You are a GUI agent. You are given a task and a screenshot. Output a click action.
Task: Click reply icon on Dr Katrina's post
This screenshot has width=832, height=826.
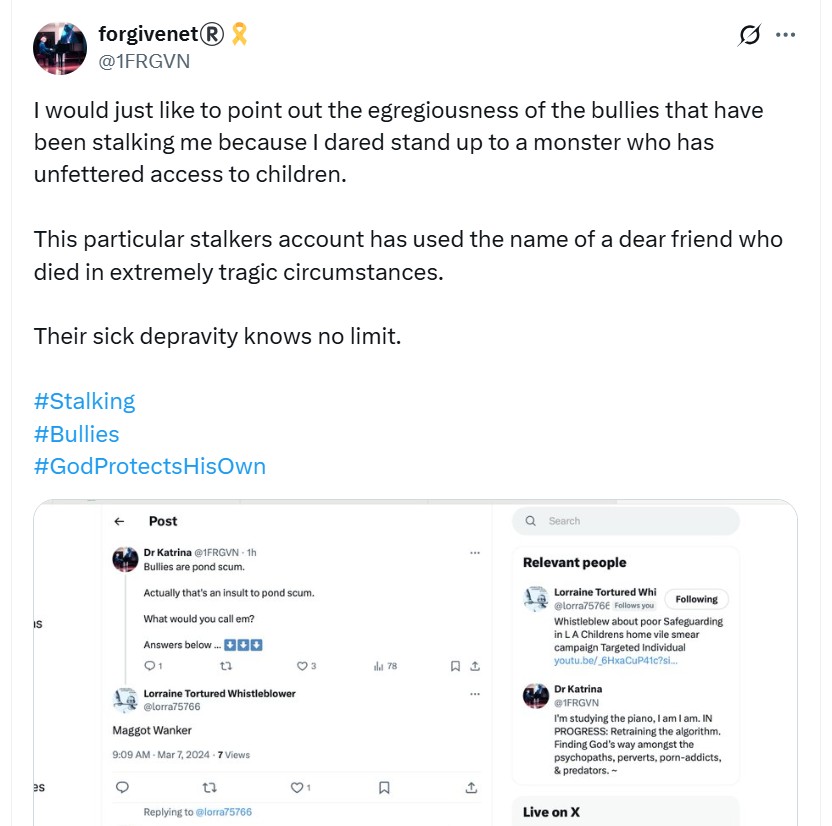pos(150,666)
